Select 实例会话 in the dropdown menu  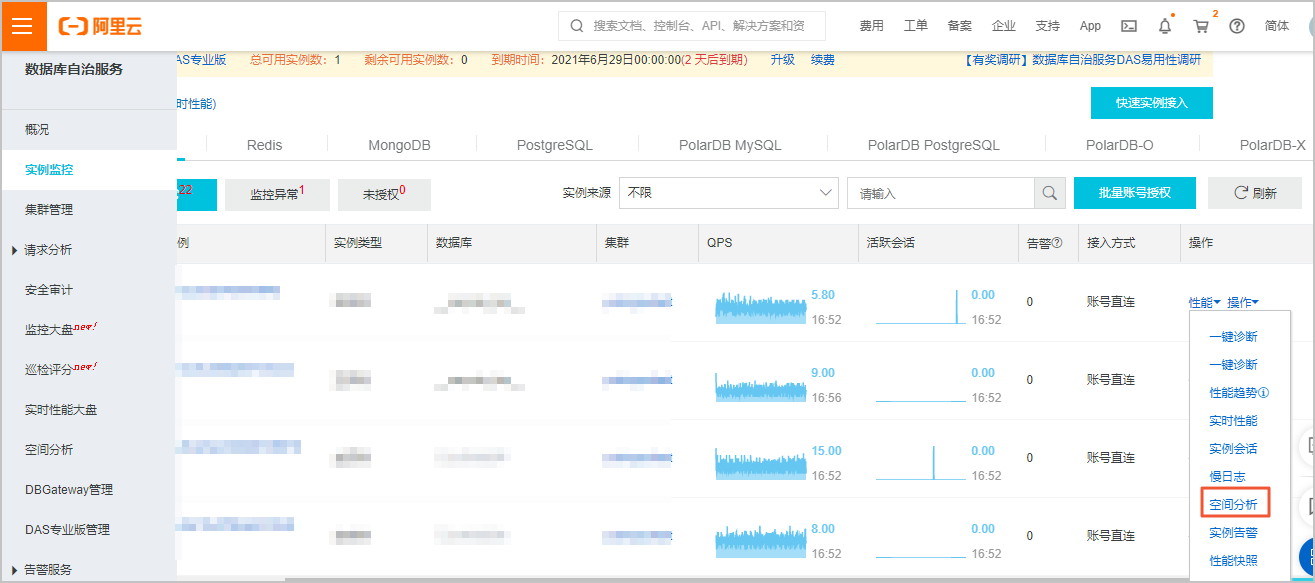point(1233,449)
